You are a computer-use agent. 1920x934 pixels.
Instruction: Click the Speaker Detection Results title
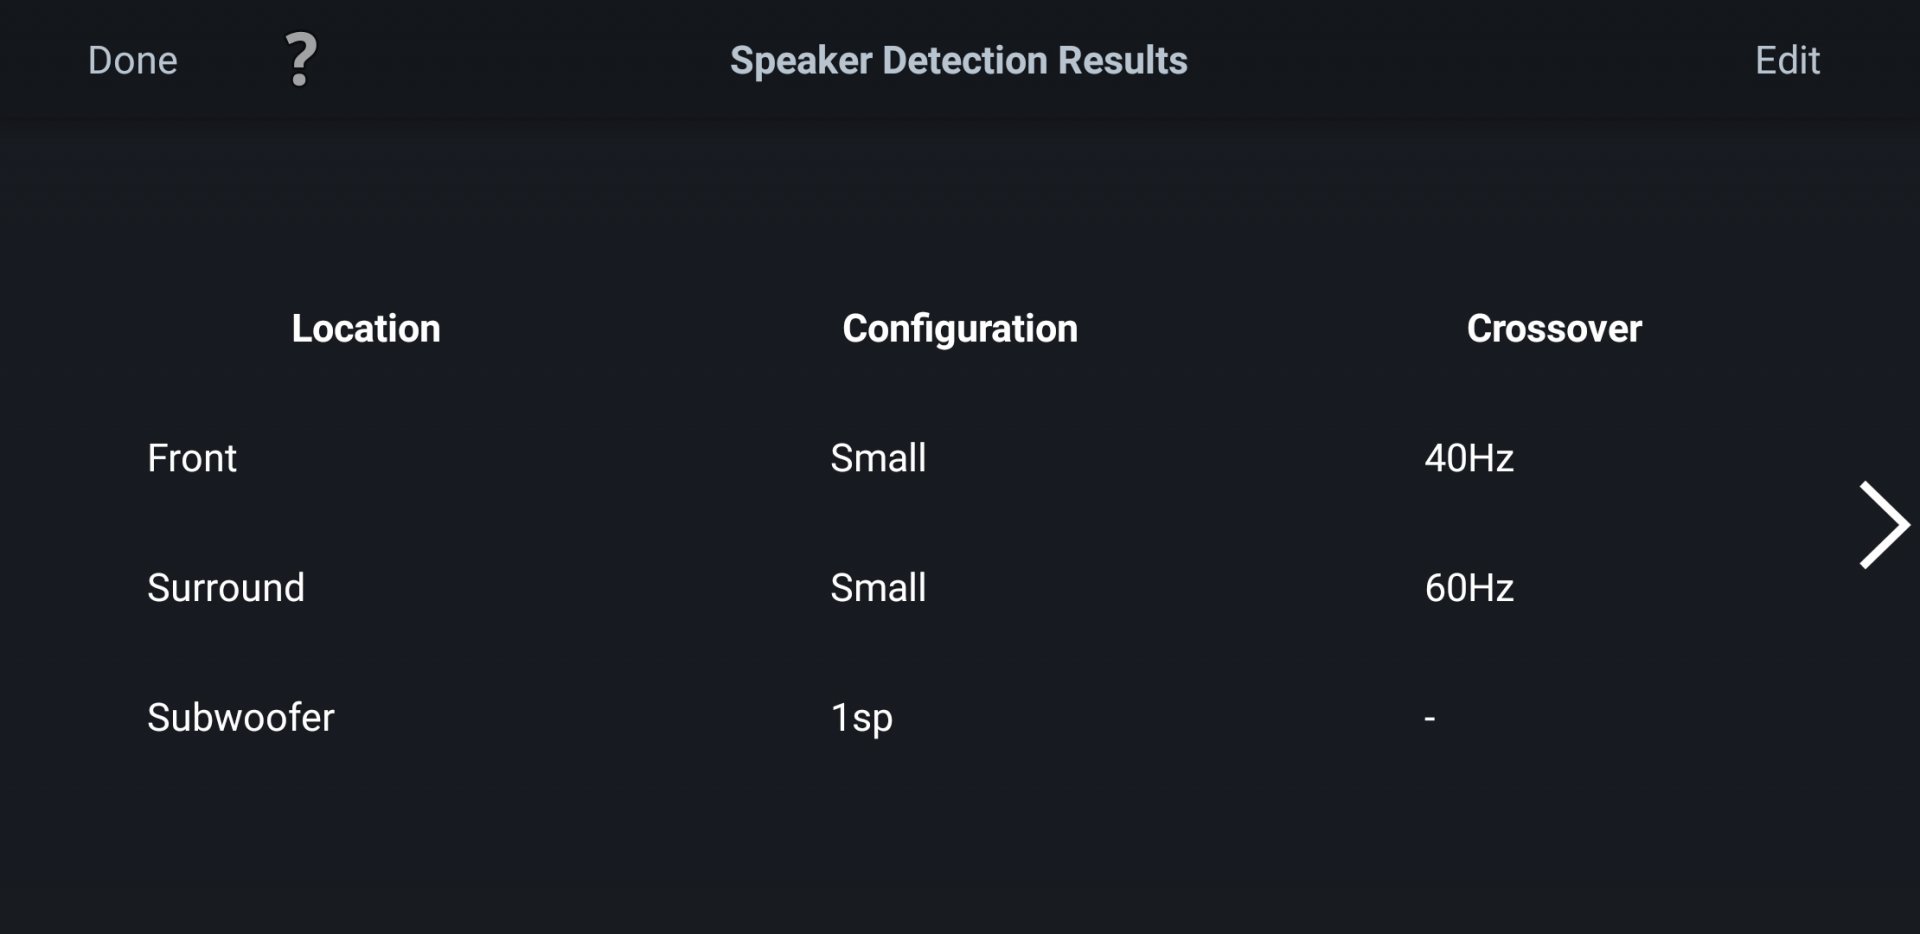tap(959, 61)
